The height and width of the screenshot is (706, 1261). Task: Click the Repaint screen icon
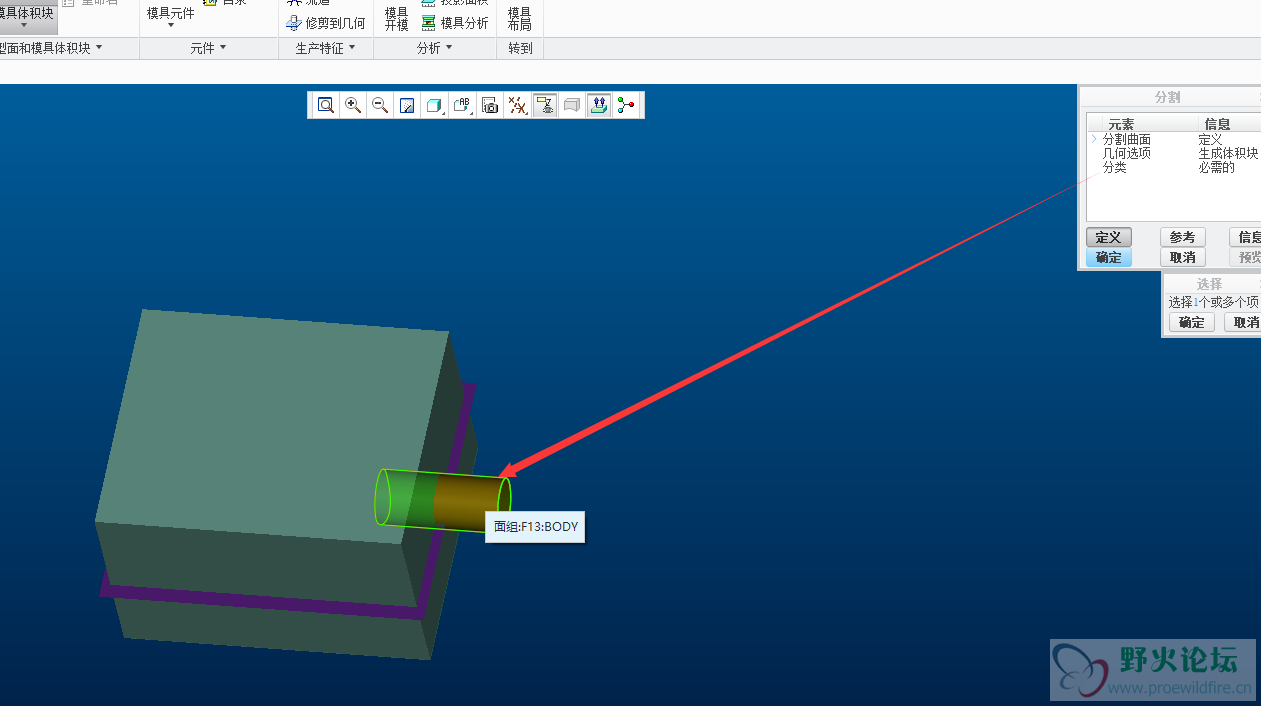(407, 105)
